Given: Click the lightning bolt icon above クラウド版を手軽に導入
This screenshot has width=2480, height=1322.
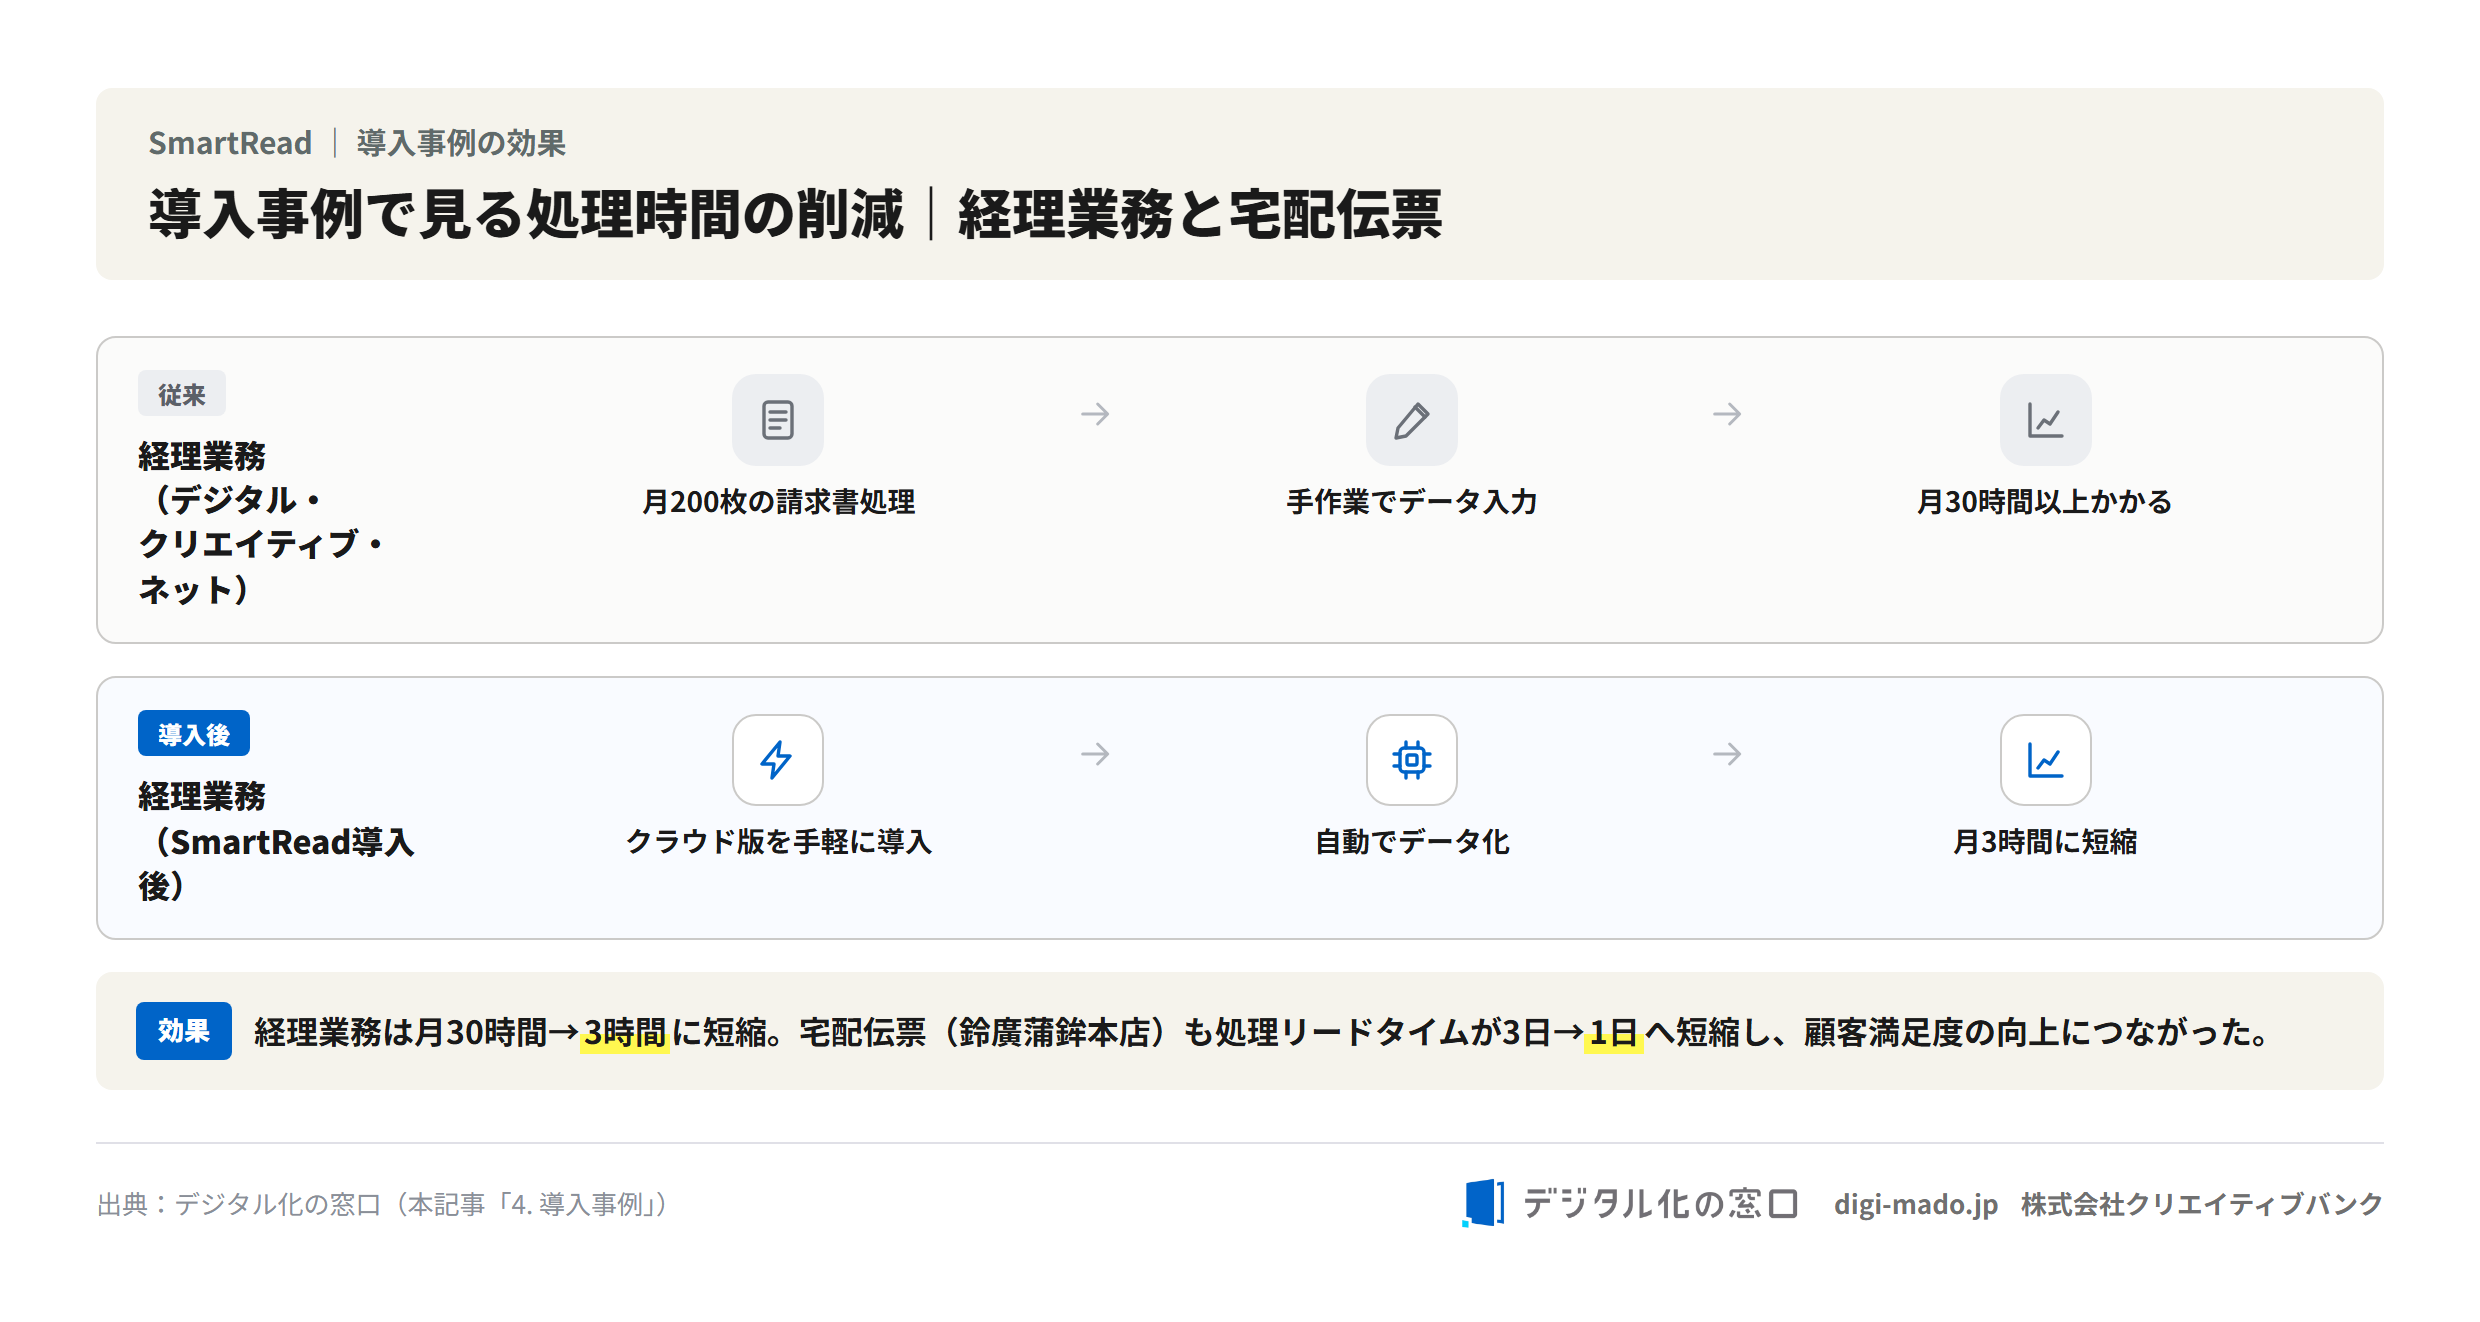Looking at the screenshot, I should (777, 760).
